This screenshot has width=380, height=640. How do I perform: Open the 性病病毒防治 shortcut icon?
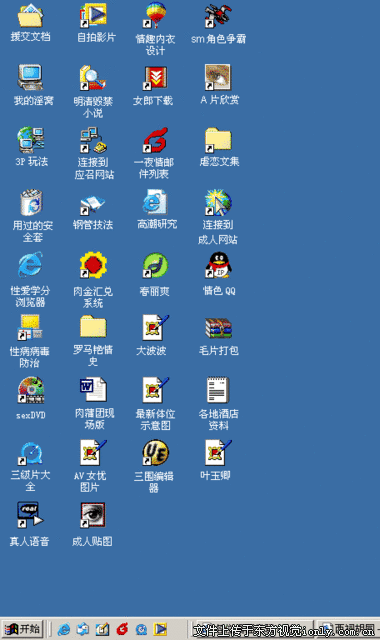(30, 327)
